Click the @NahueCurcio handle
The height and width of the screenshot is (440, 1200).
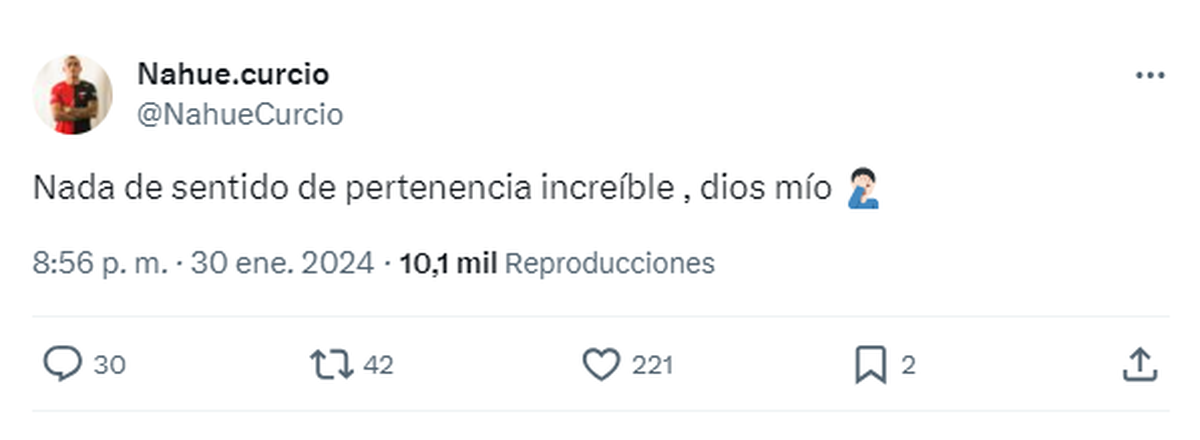[239, 115]
